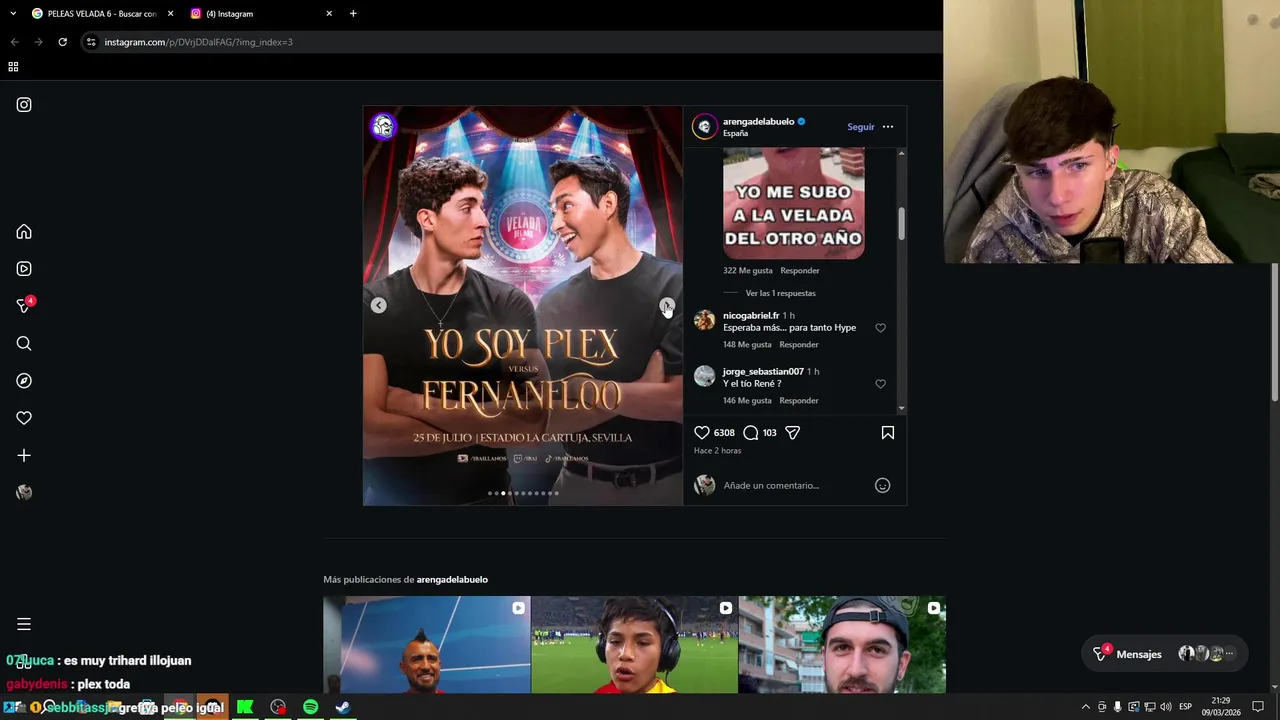Click in the 'Añade un comentario' field
The width and height of the screenshot is (1280, 720).
(795, 485)
